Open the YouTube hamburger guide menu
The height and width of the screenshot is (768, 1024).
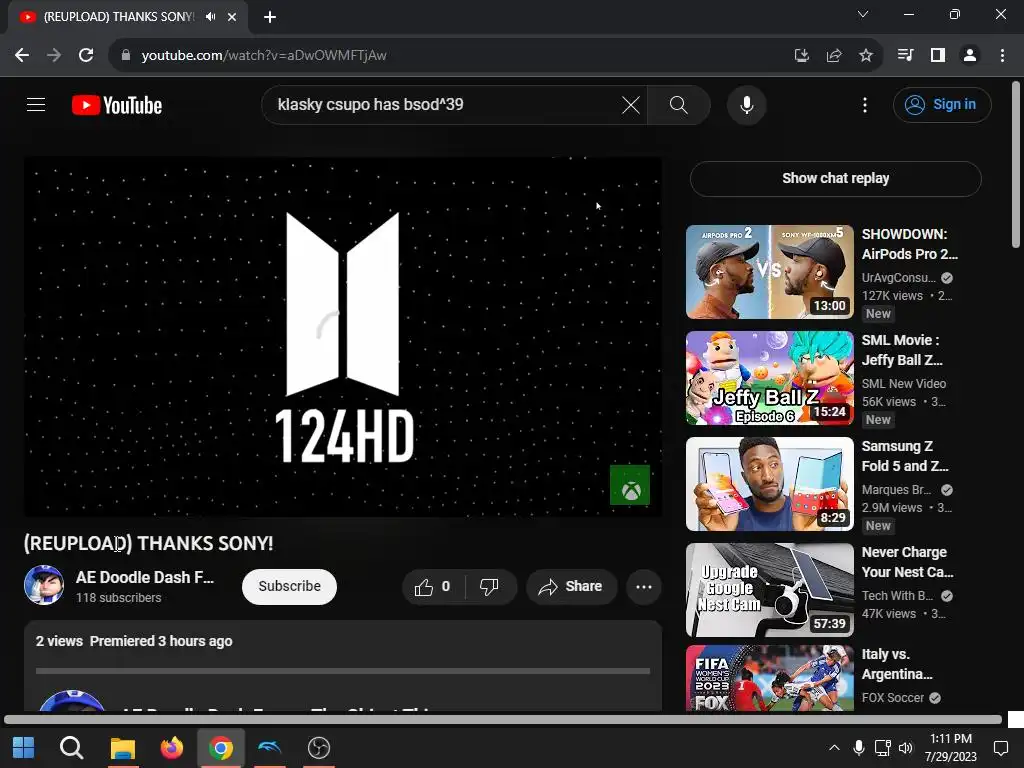[x=36, y=104]
